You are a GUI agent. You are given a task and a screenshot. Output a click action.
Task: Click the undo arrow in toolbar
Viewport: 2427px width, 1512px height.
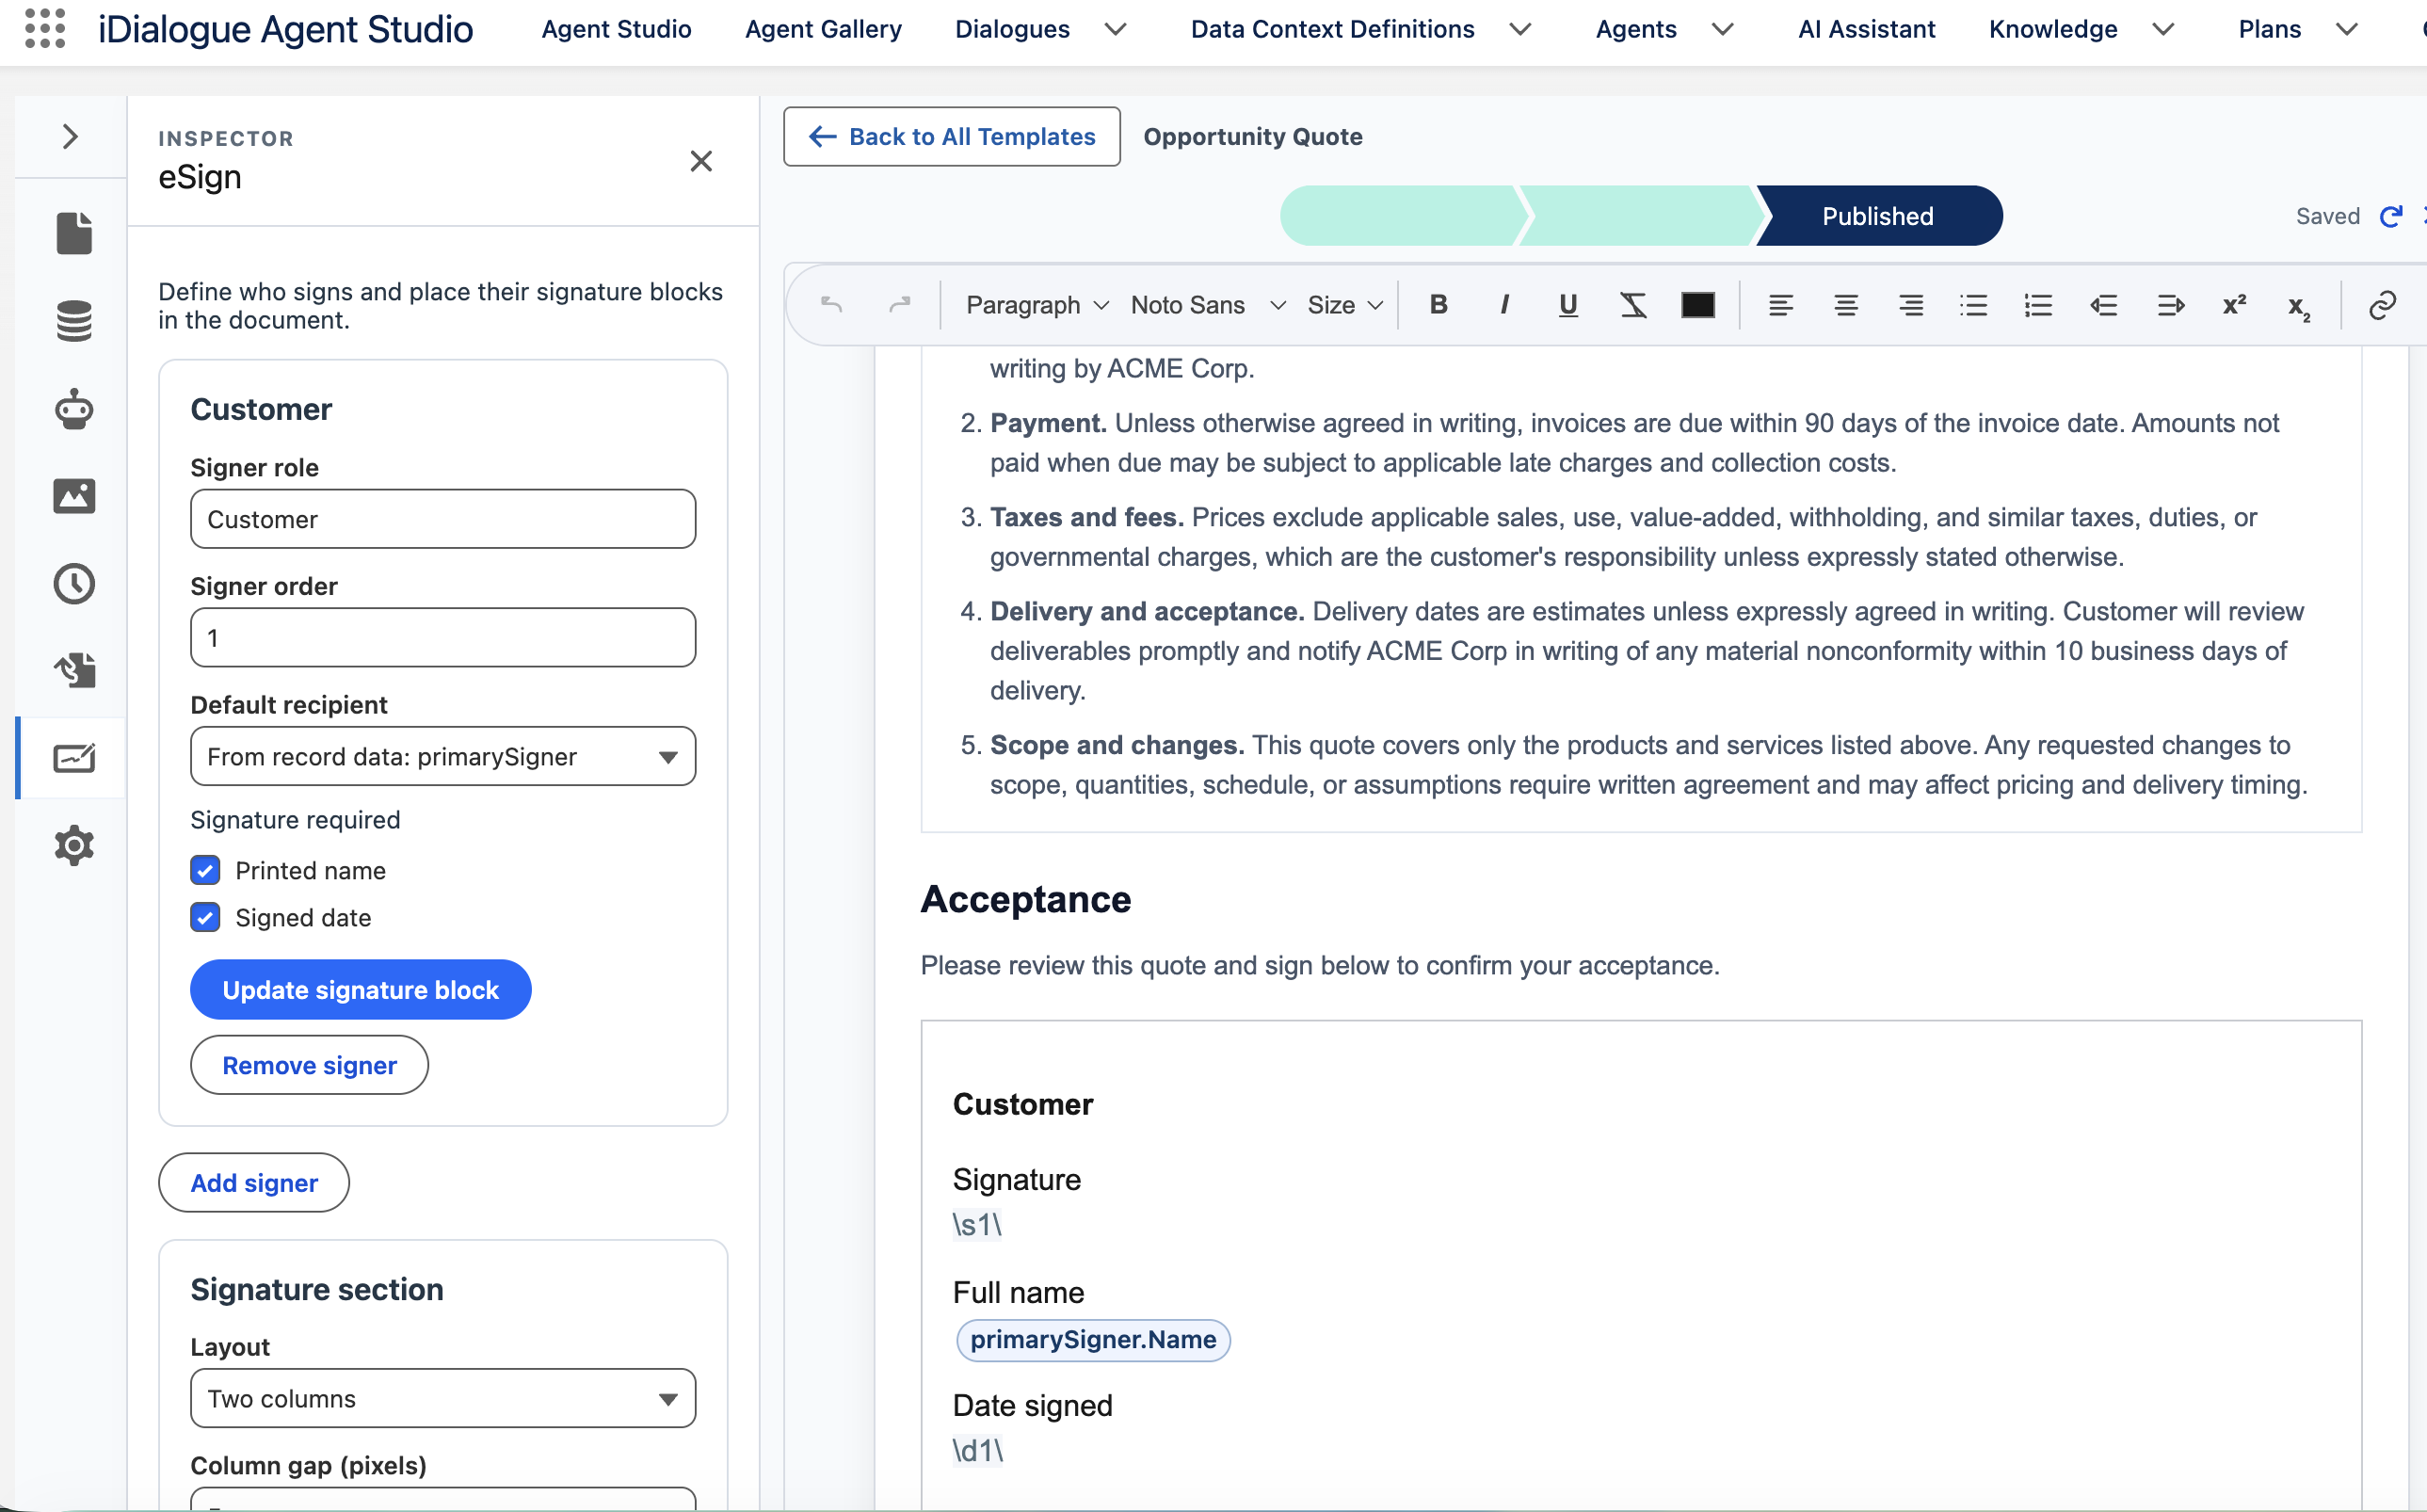click(832, 305)
